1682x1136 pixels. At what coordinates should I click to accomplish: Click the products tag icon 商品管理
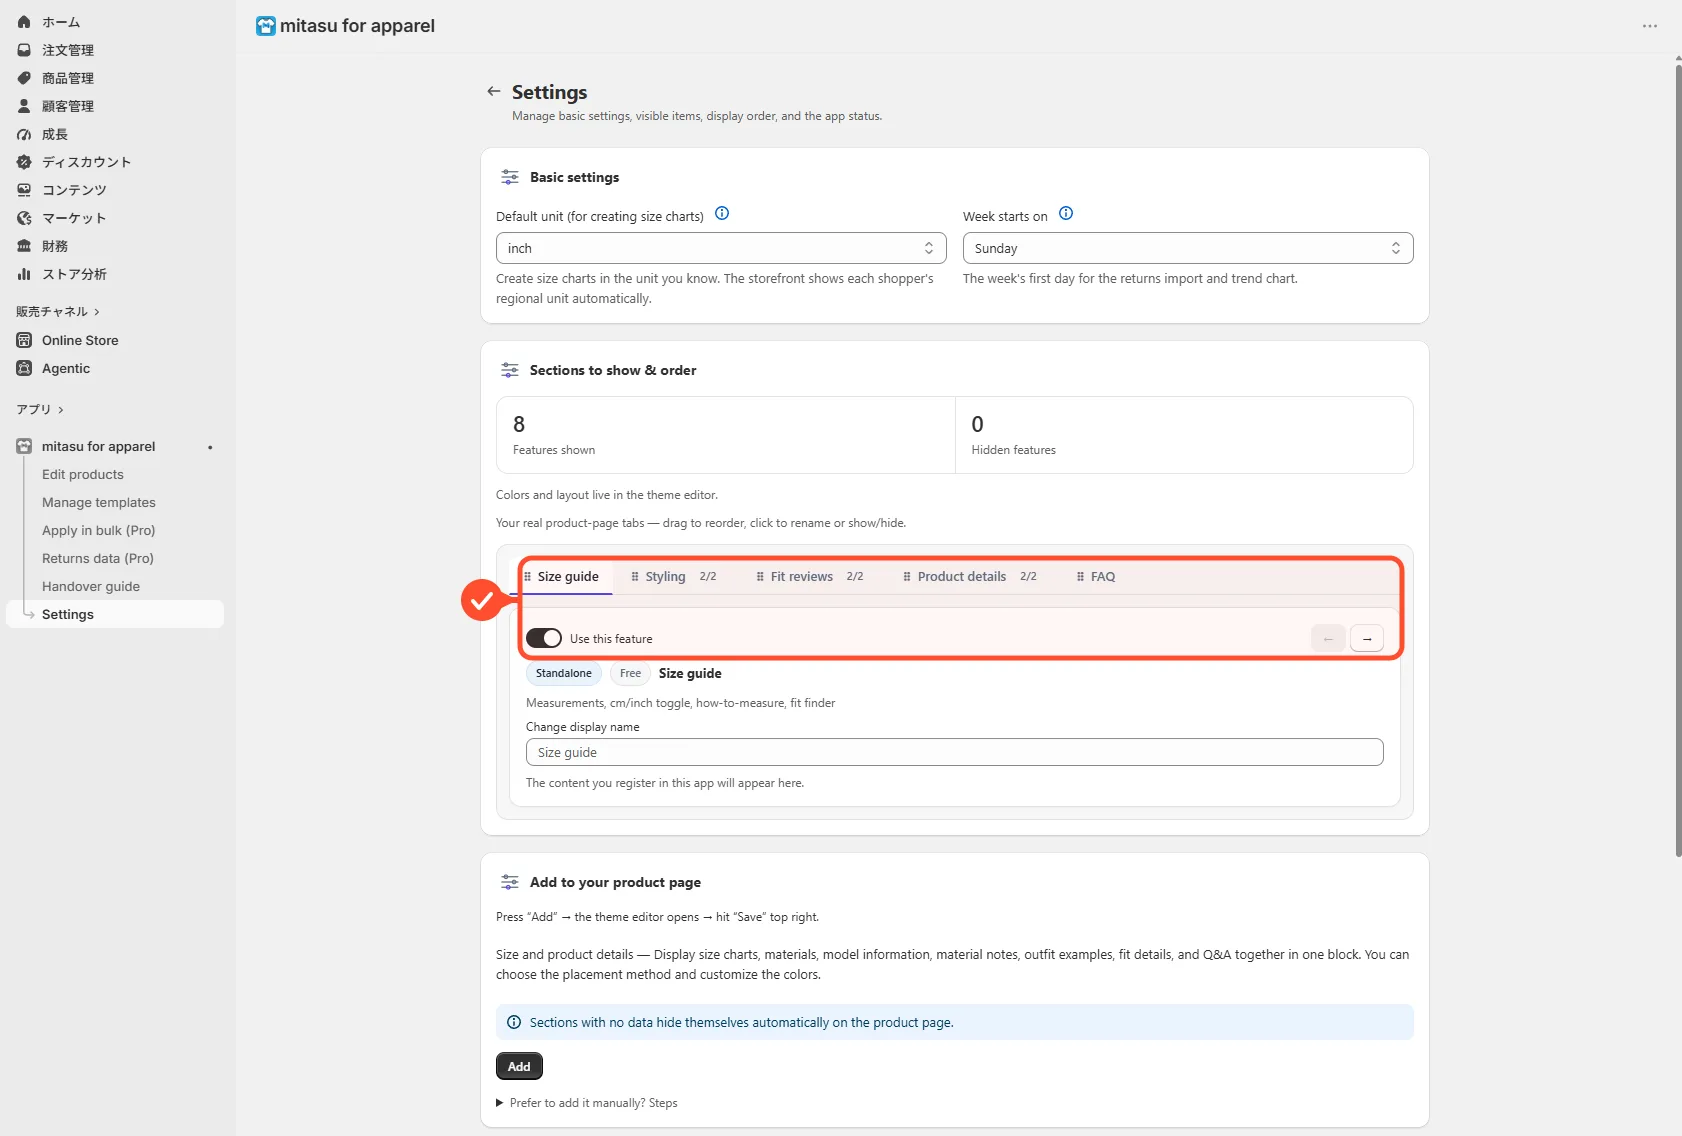24,78
